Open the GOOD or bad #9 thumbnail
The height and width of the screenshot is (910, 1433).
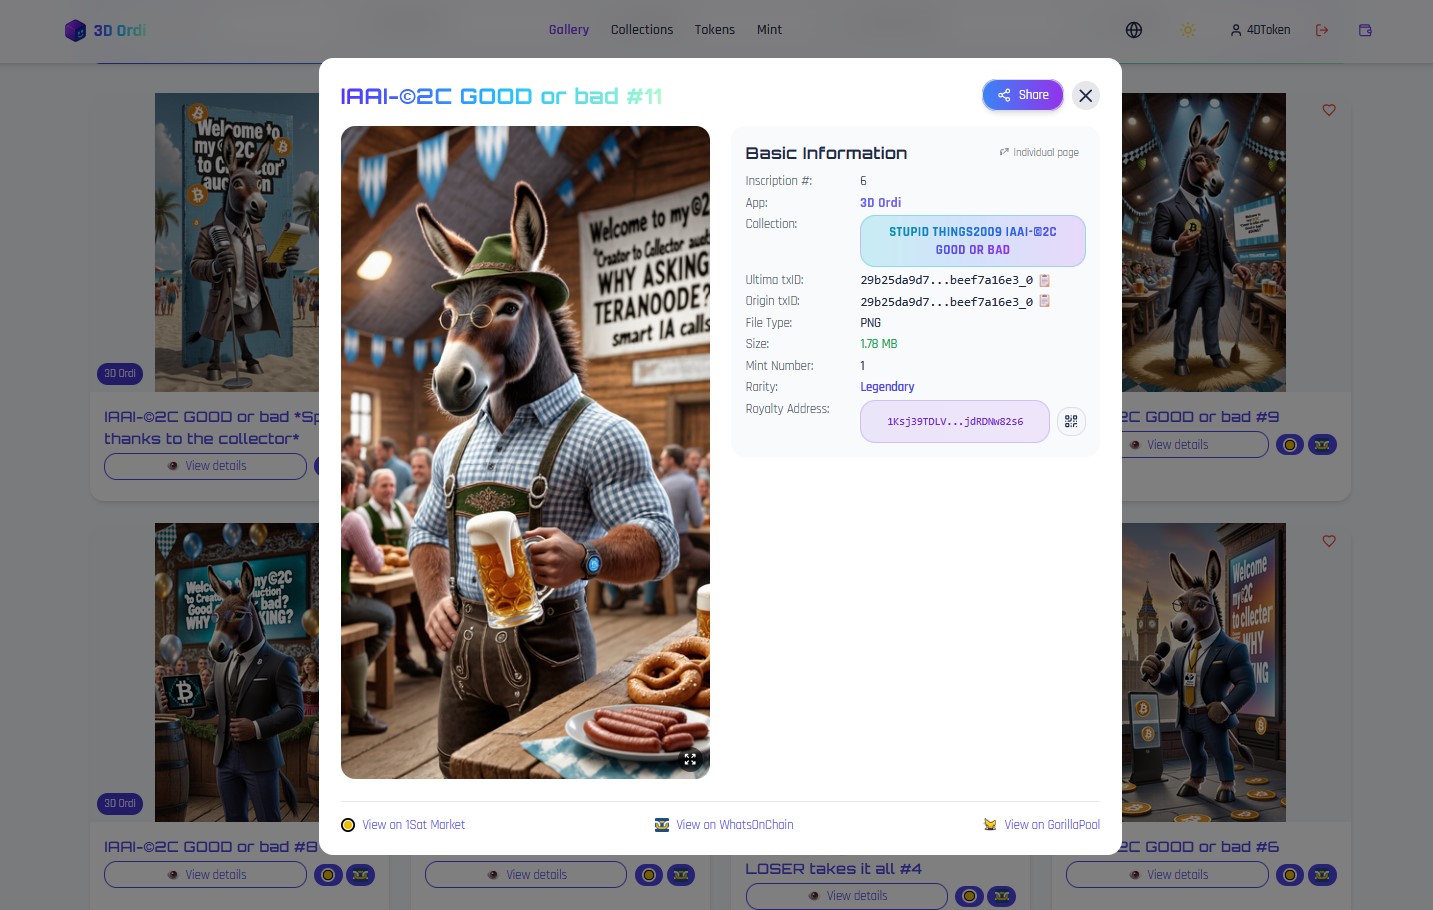pos(1204,242)
